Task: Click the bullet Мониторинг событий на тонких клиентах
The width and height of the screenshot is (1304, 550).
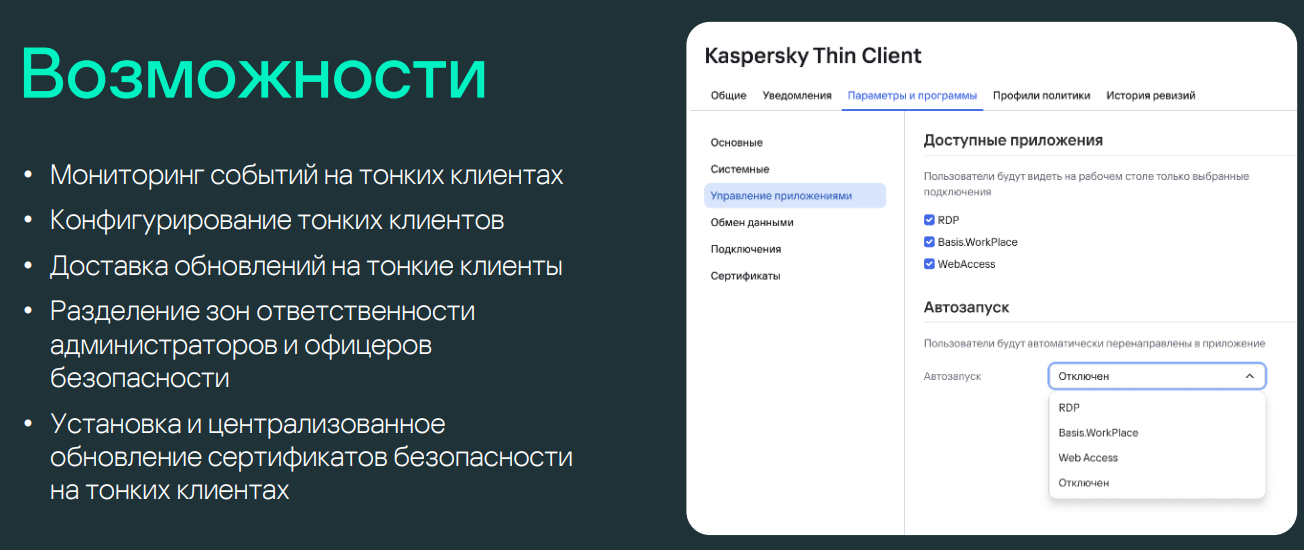Action: point(307,175)
